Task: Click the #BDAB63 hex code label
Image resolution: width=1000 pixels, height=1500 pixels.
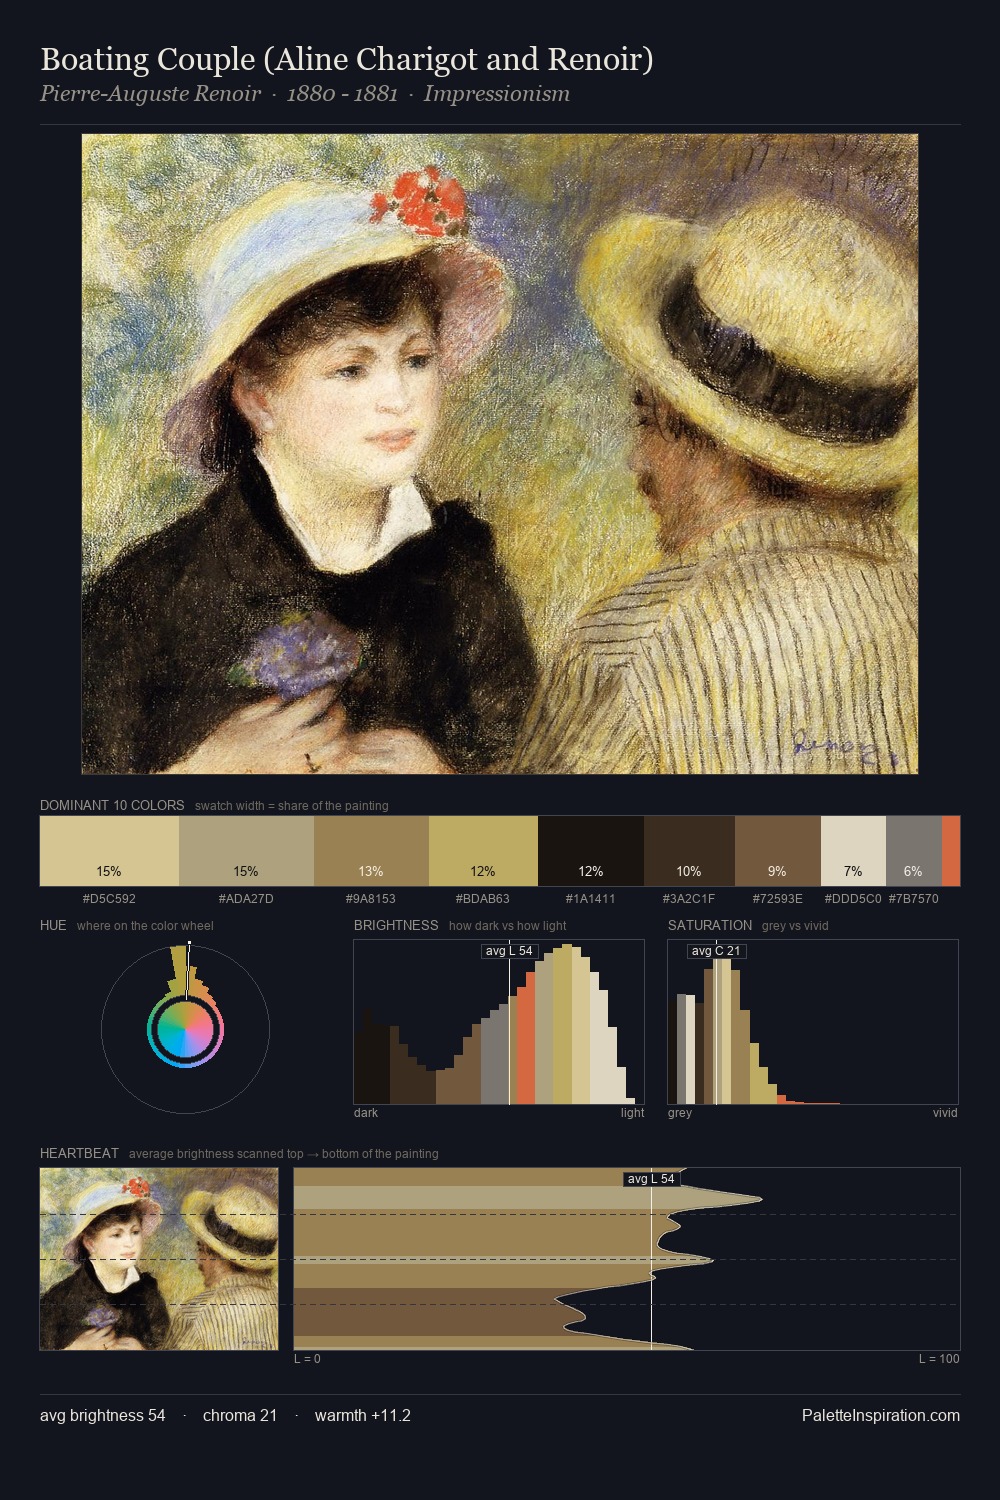Action: pos(483,899)
